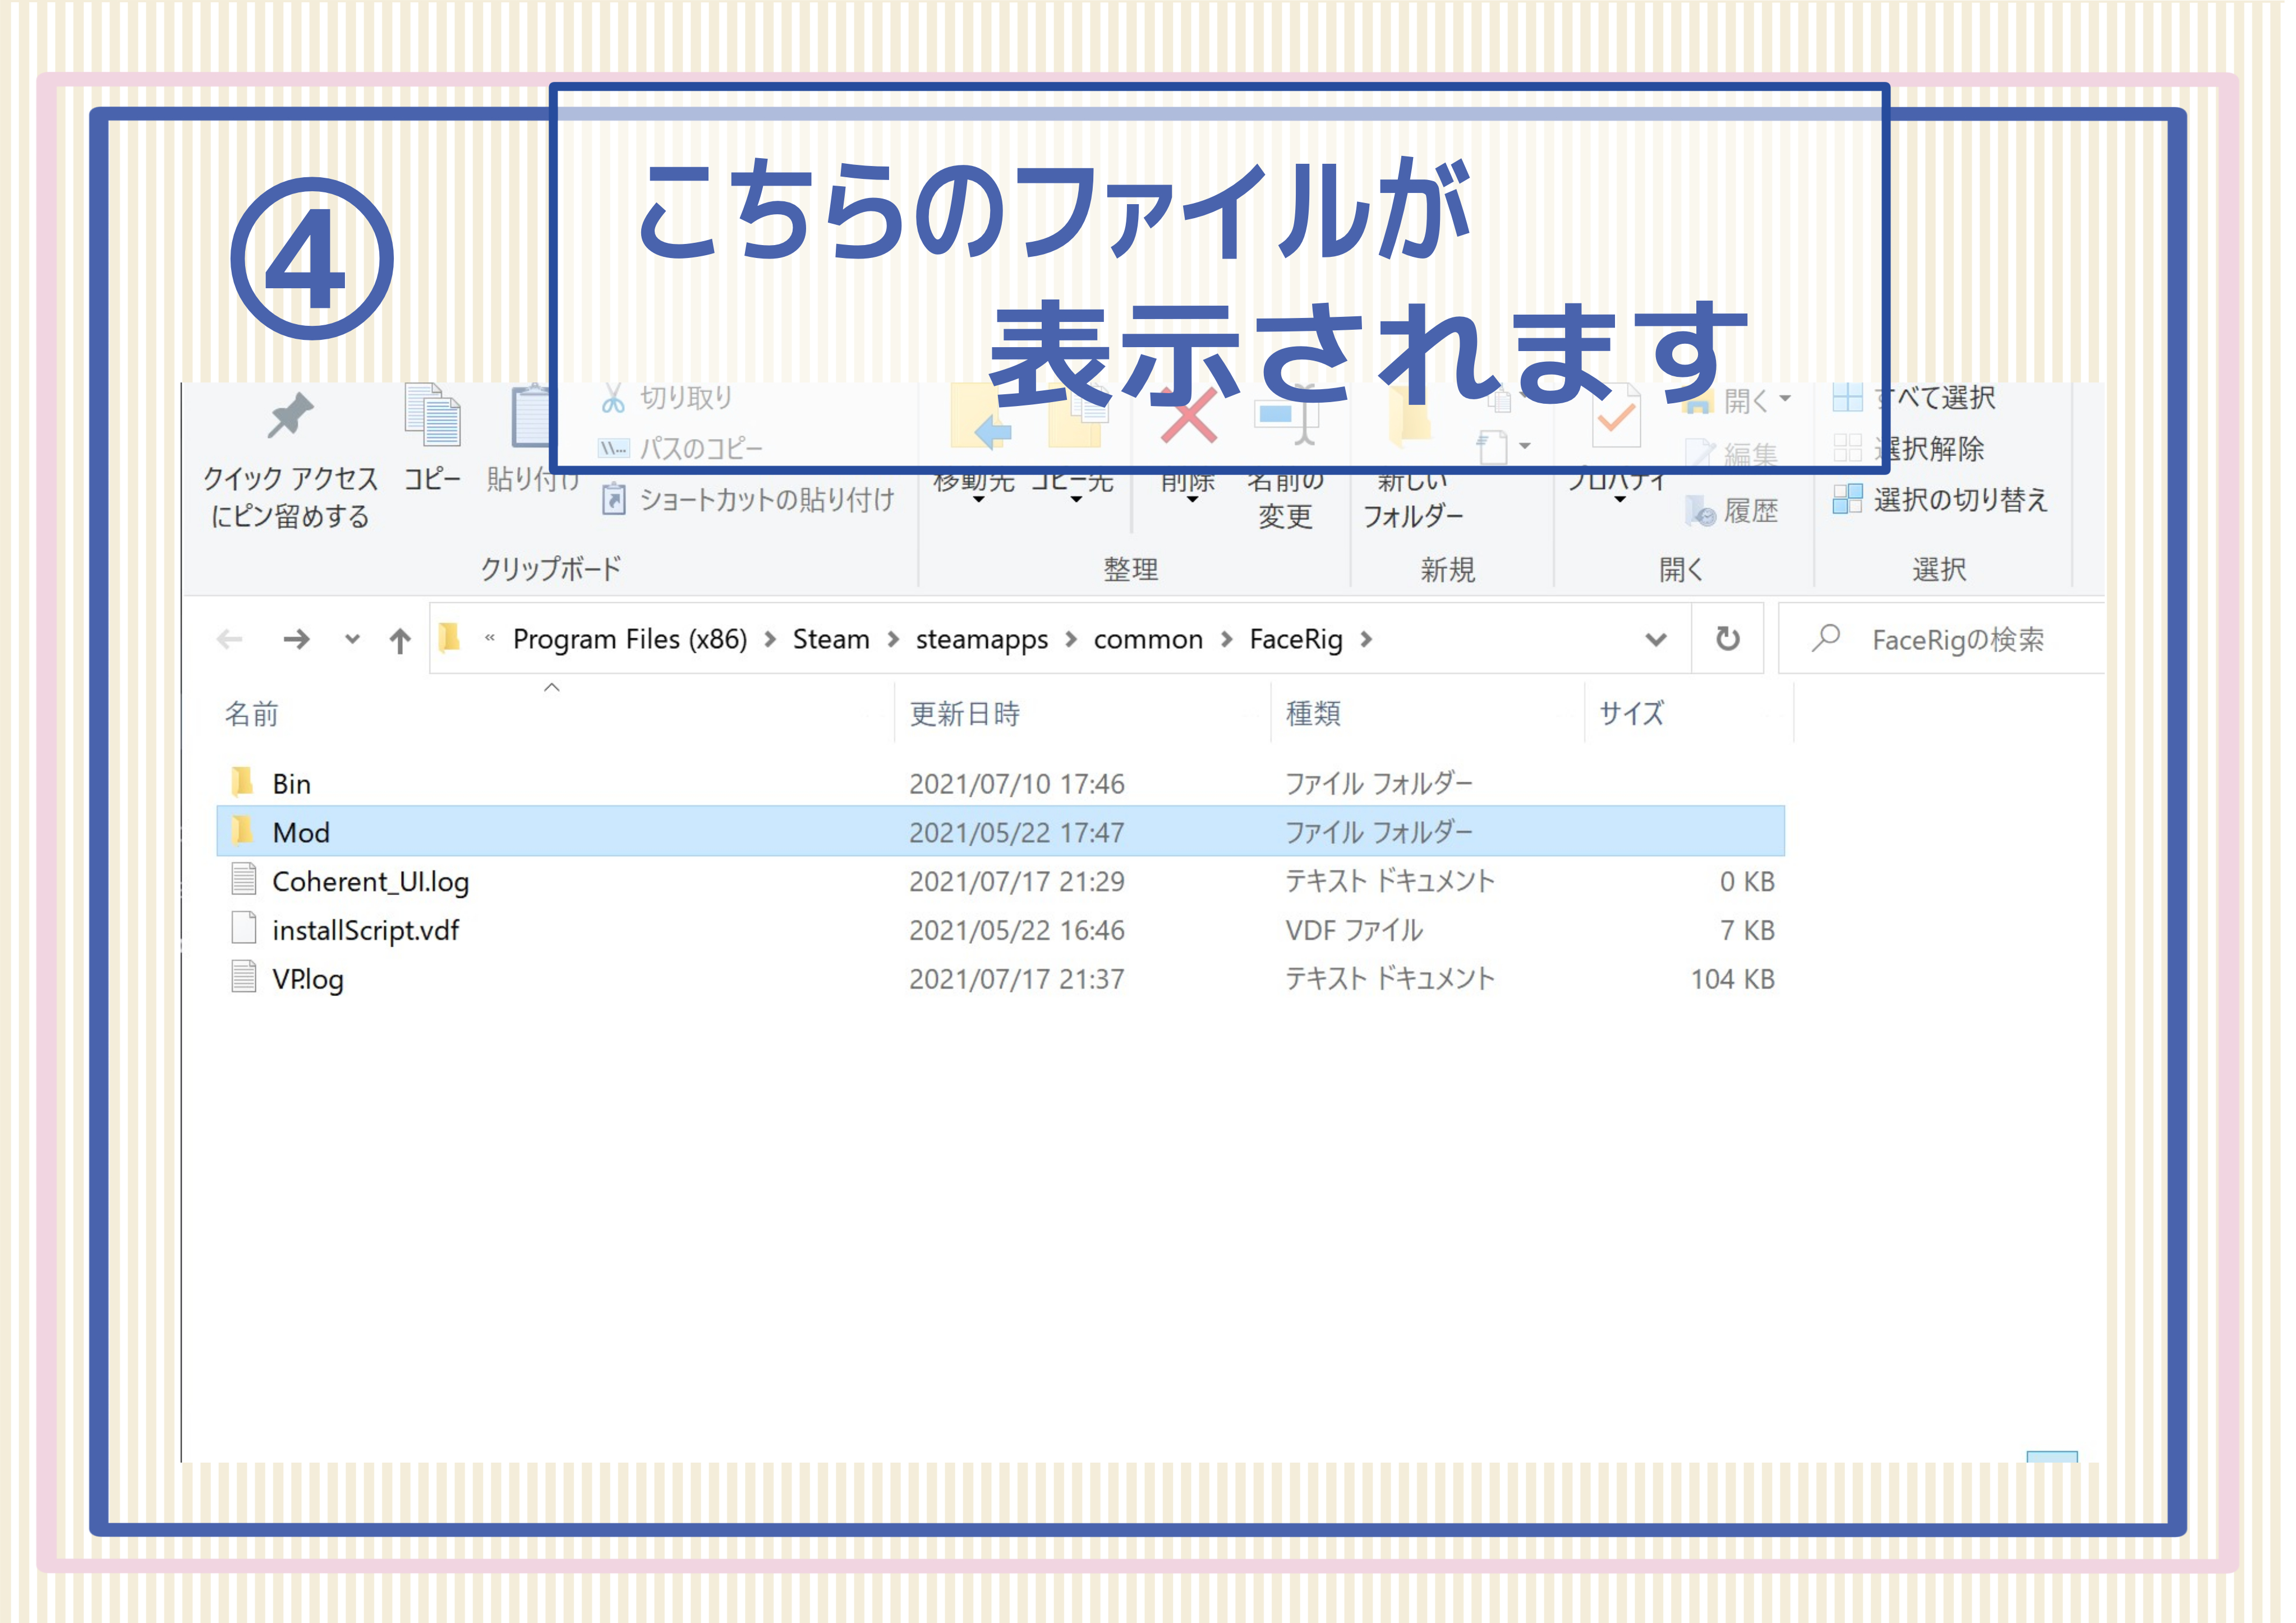Navigate forward with the arrow button
The height and width of the screenshot is (1623, 2296).
[296, 640]
